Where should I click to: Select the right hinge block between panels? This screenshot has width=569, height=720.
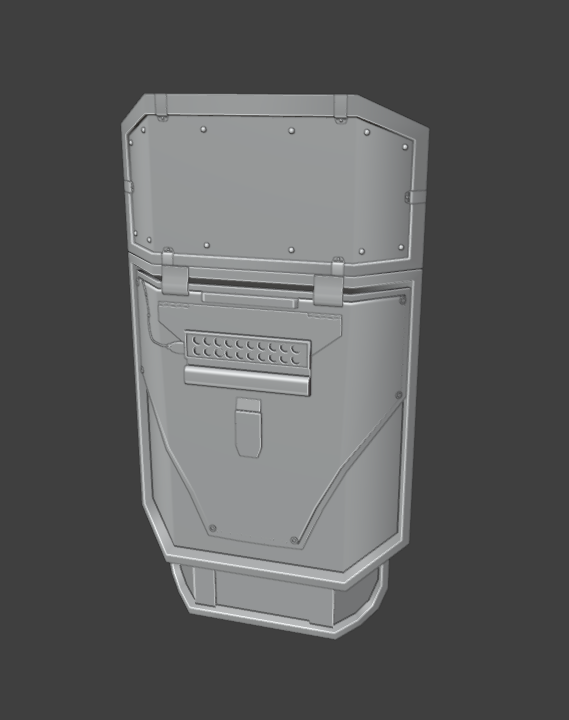pyautogui.click(x=329, y=290)
